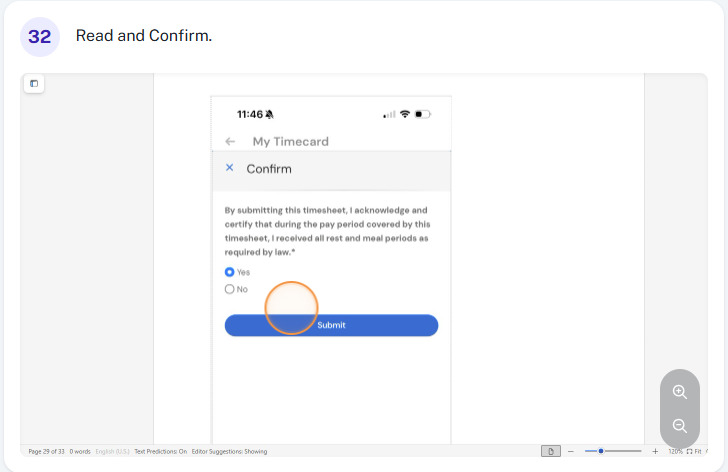Open Page 29 of 33 indicator

pos(46,452)
